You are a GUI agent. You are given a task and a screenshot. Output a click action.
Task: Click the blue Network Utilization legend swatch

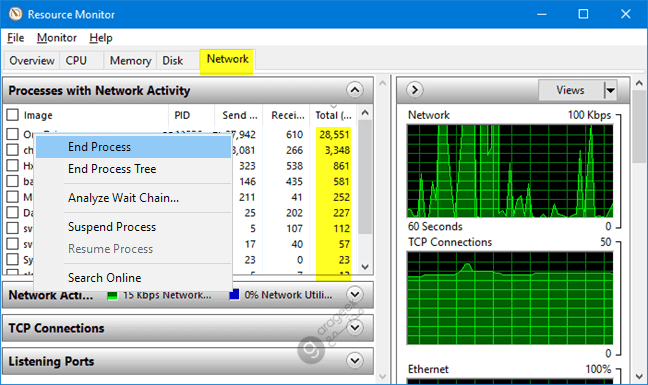(234, 295)
